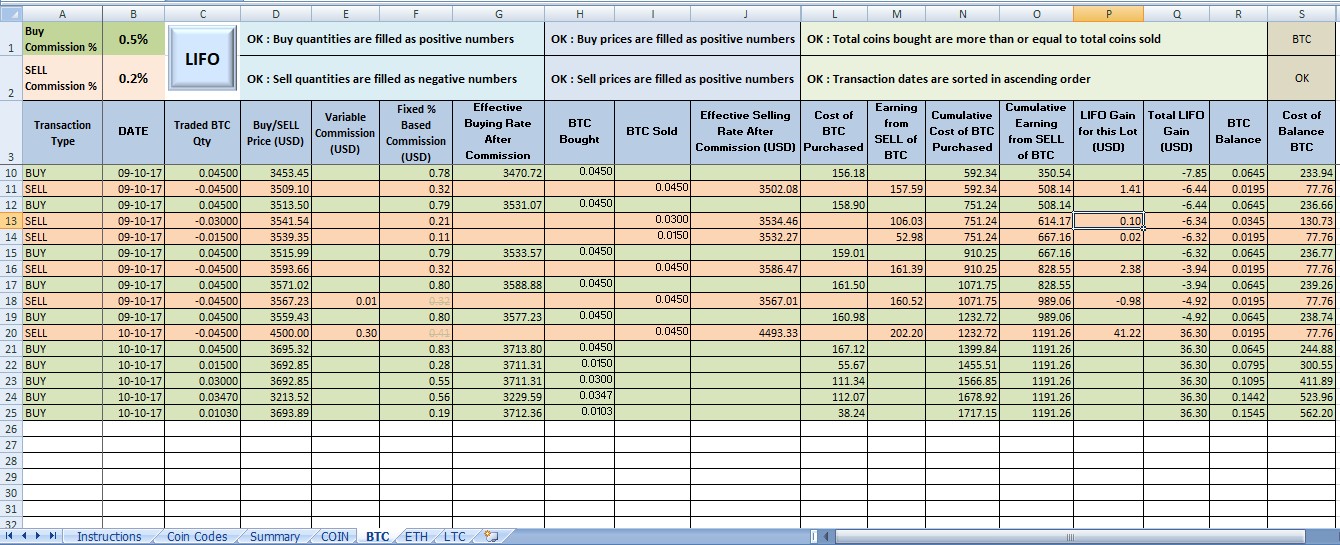Click the Buy Commission % label cell

pyautogui.click(x=62, y=40)
